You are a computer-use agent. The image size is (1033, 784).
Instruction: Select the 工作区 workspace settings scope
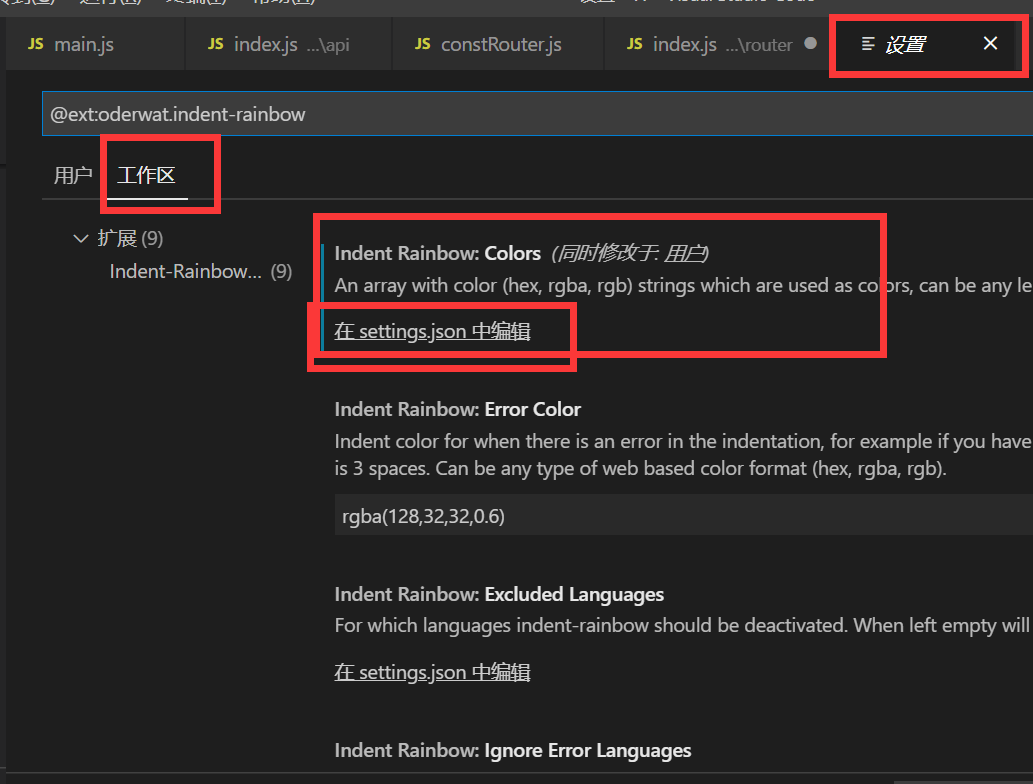pyautogui.click(x=146, y=175)
